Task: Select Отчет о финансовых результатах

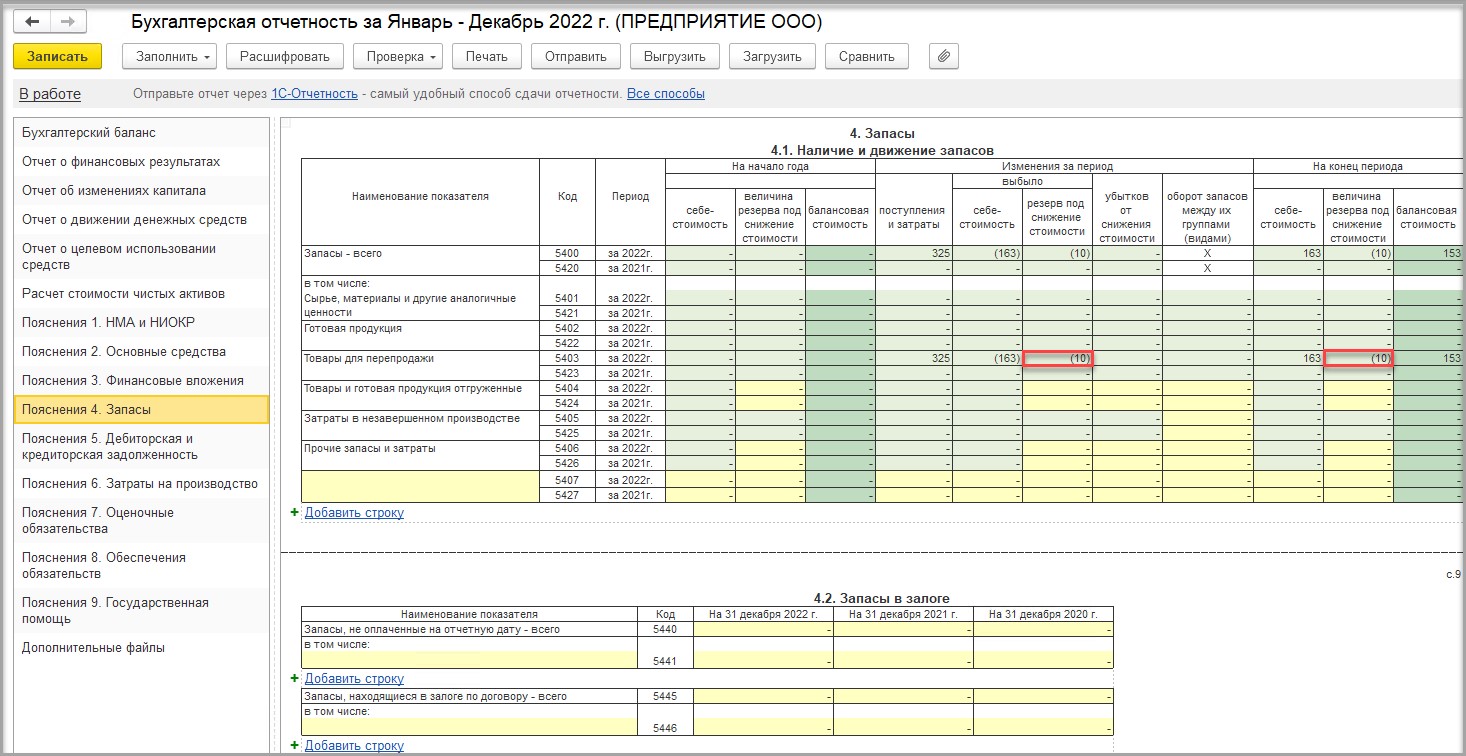Action: (x=141, y=162)
